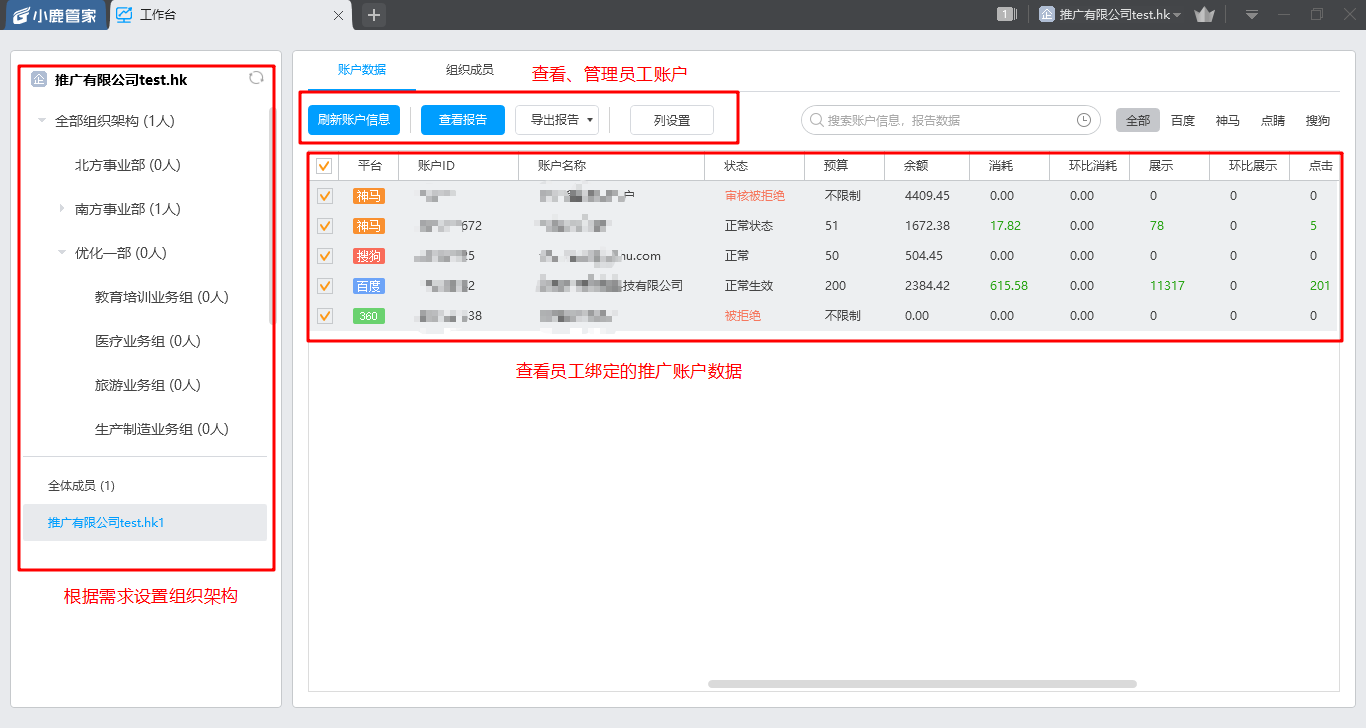
Task: Uncheck the row with balance 4409.45
Action: tap(325, 196)
